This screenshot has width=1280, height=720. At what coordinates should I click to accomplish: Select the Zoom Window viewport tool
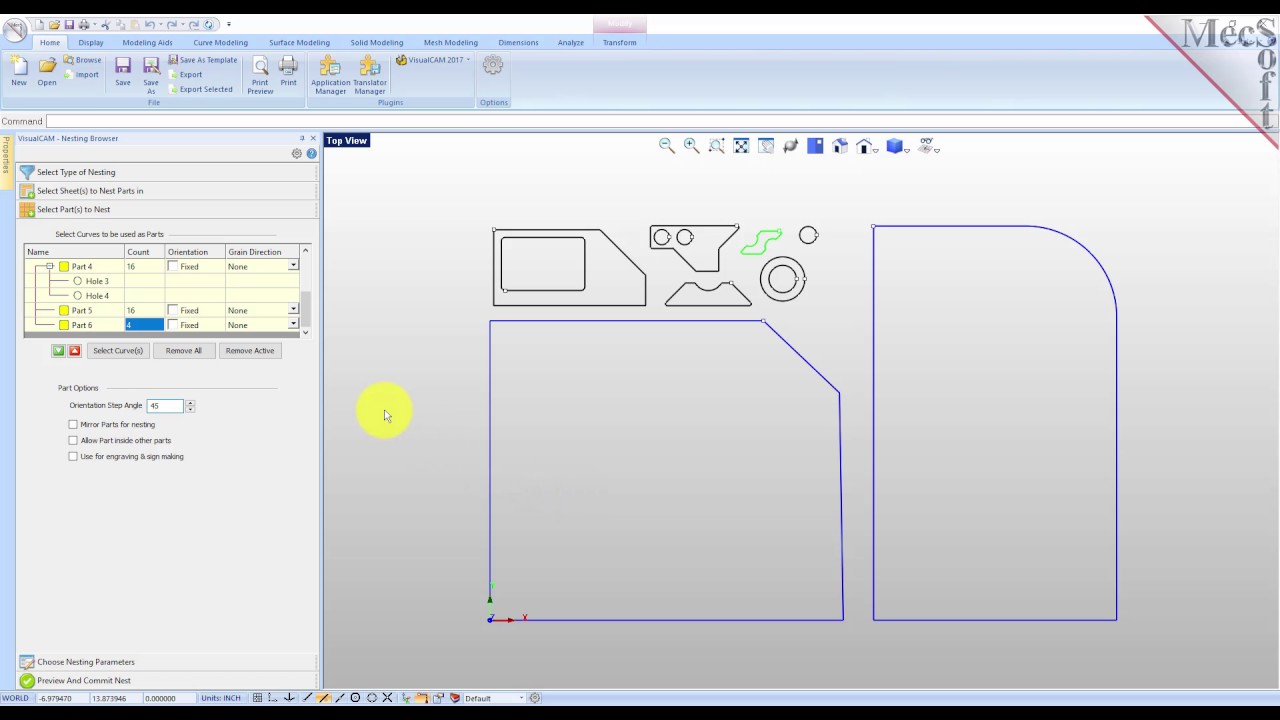[716, 146]
